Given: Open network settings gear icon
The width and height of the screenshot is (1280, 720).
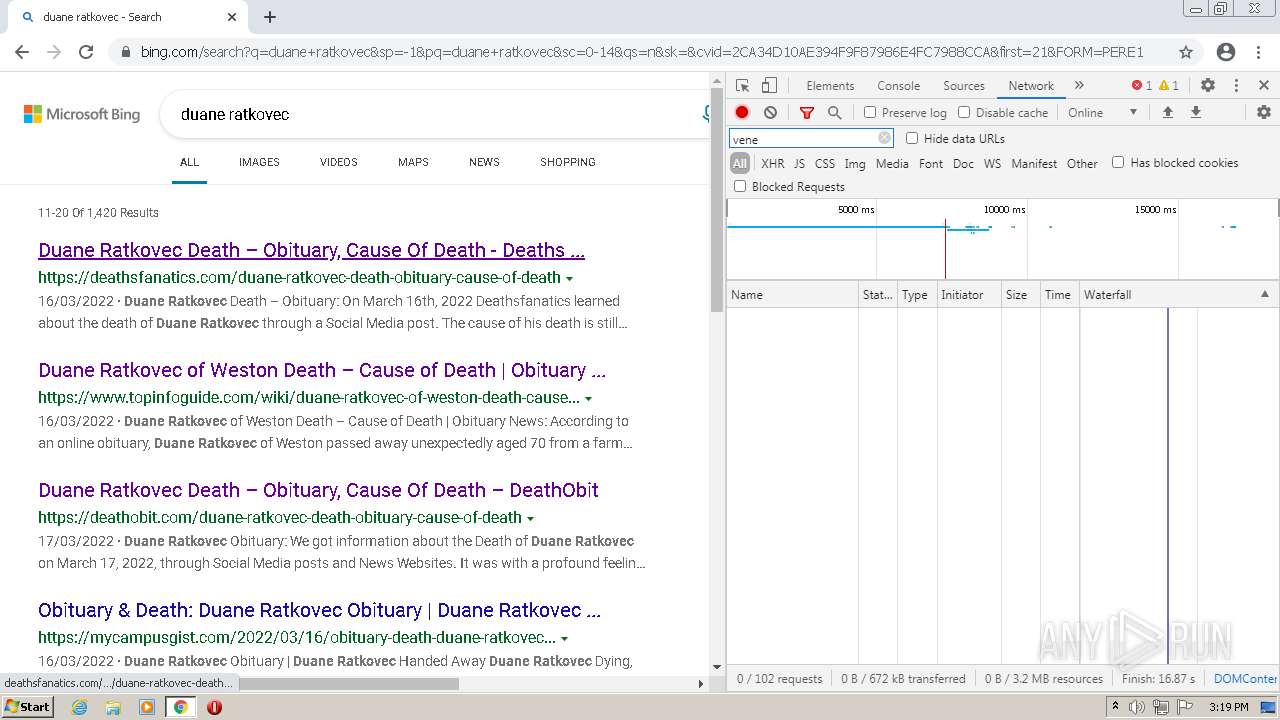Looking at the screenshot, I should click(1264, 113).
